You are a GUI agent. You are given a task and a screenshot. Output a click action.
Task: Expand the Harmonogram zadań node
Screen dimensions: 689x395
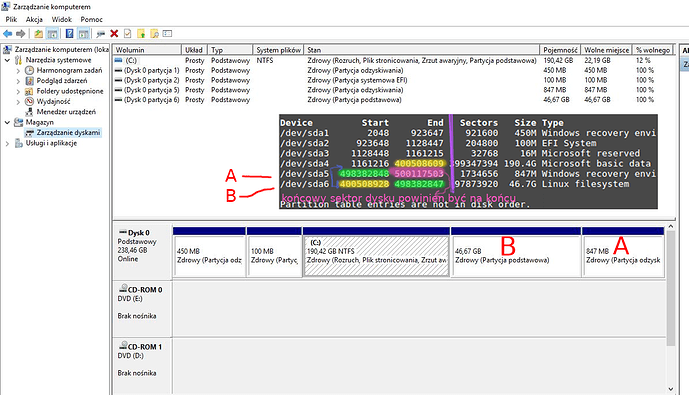click(18, 70)
